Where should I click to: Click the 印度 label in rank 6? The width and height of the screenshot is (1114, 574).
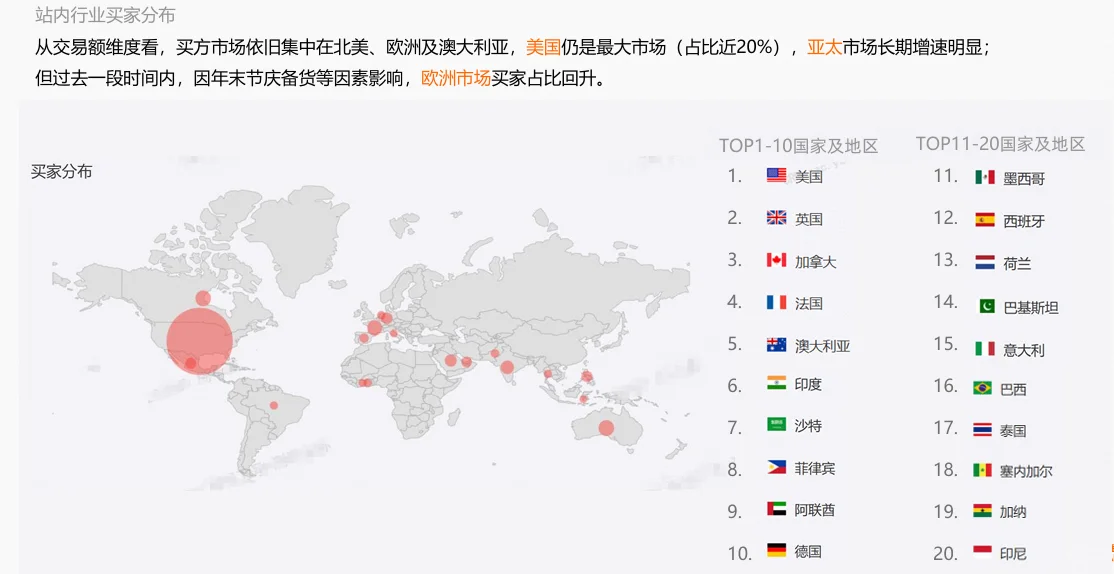pos(809,384)
